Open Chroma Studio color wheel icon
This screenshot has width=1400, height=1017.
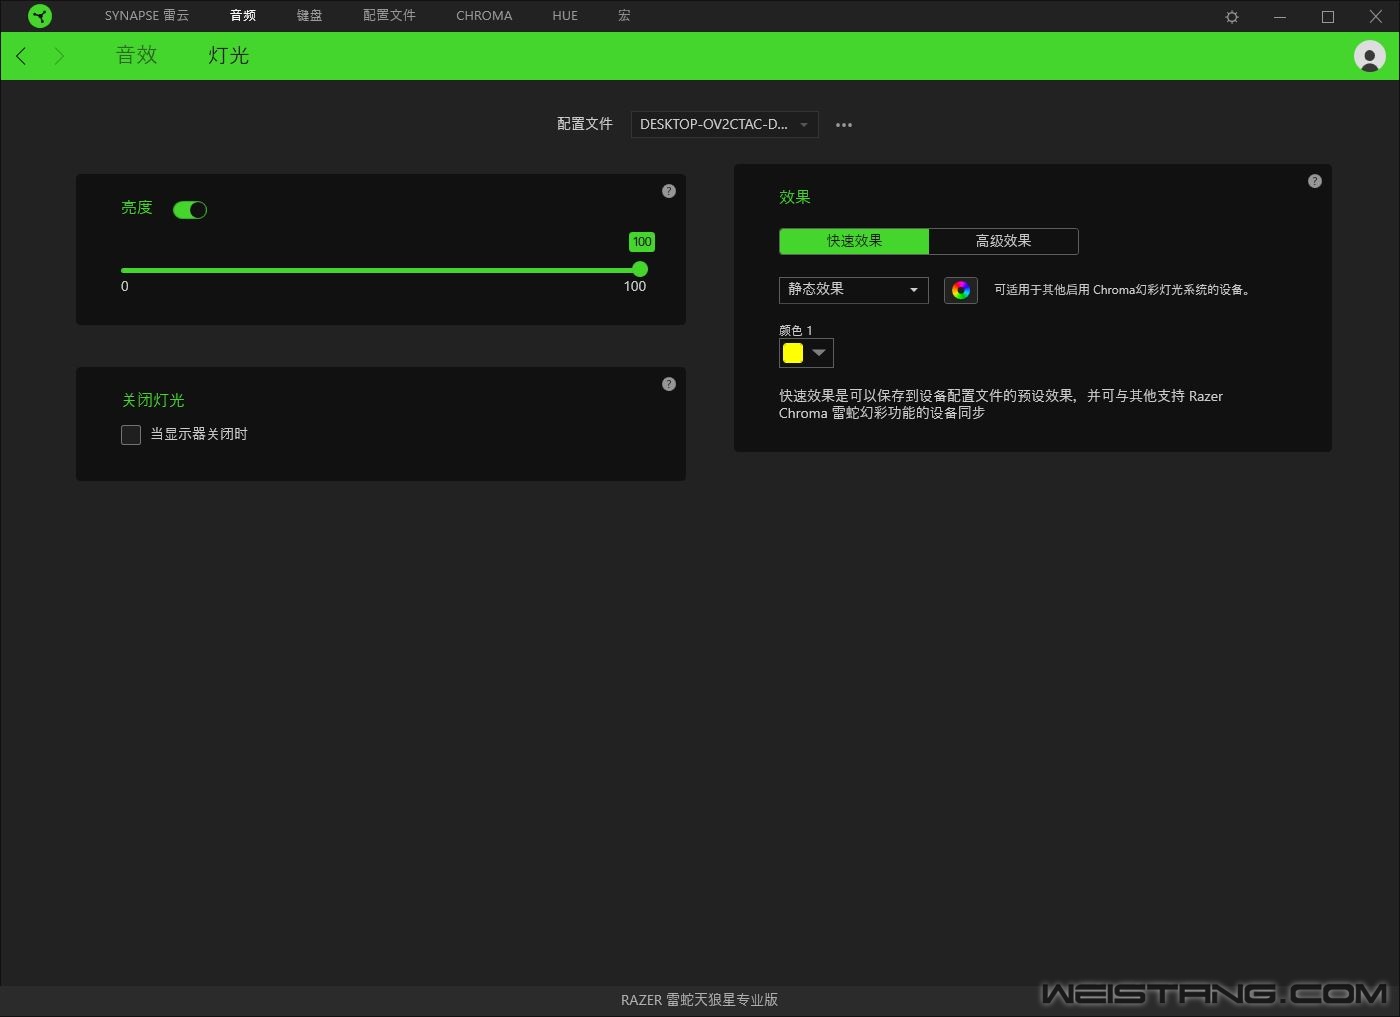961,290
